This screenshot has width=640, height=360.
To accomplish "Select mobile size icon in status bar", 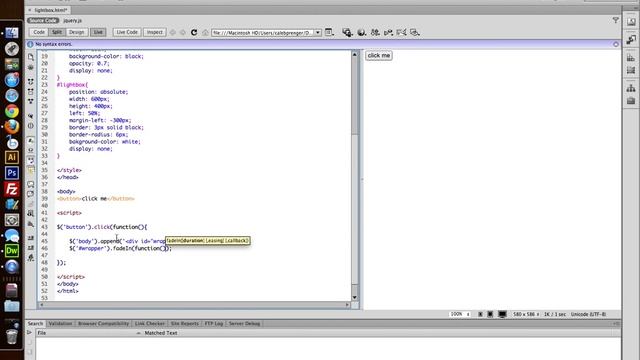I will [480, 314].
